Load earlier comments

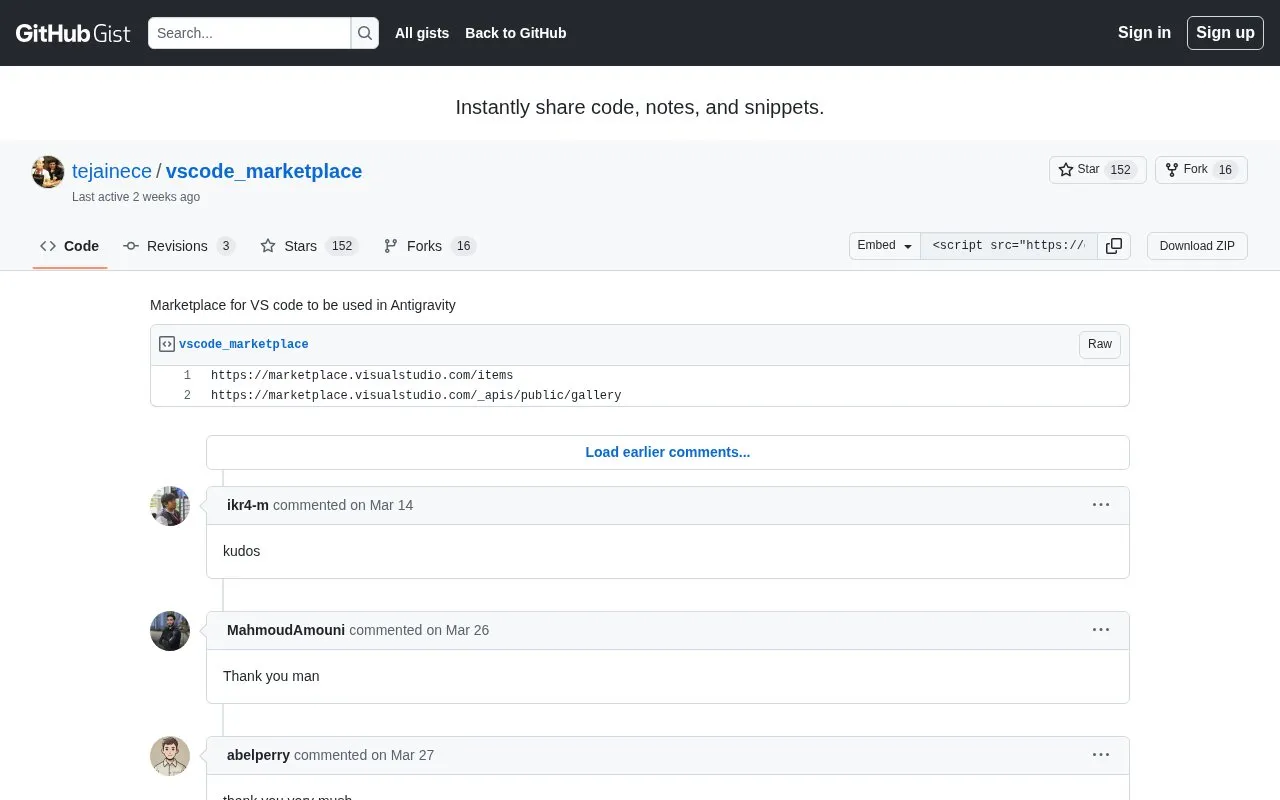click(668, 452)
